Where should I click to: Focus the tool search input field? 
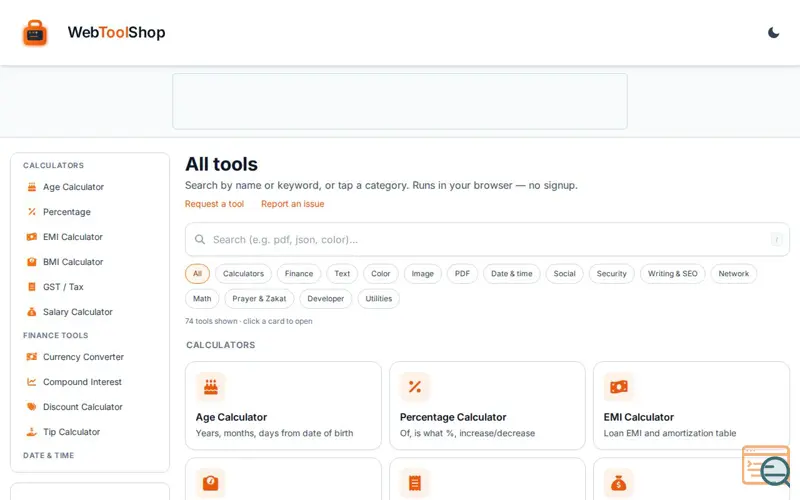point(487,239)
